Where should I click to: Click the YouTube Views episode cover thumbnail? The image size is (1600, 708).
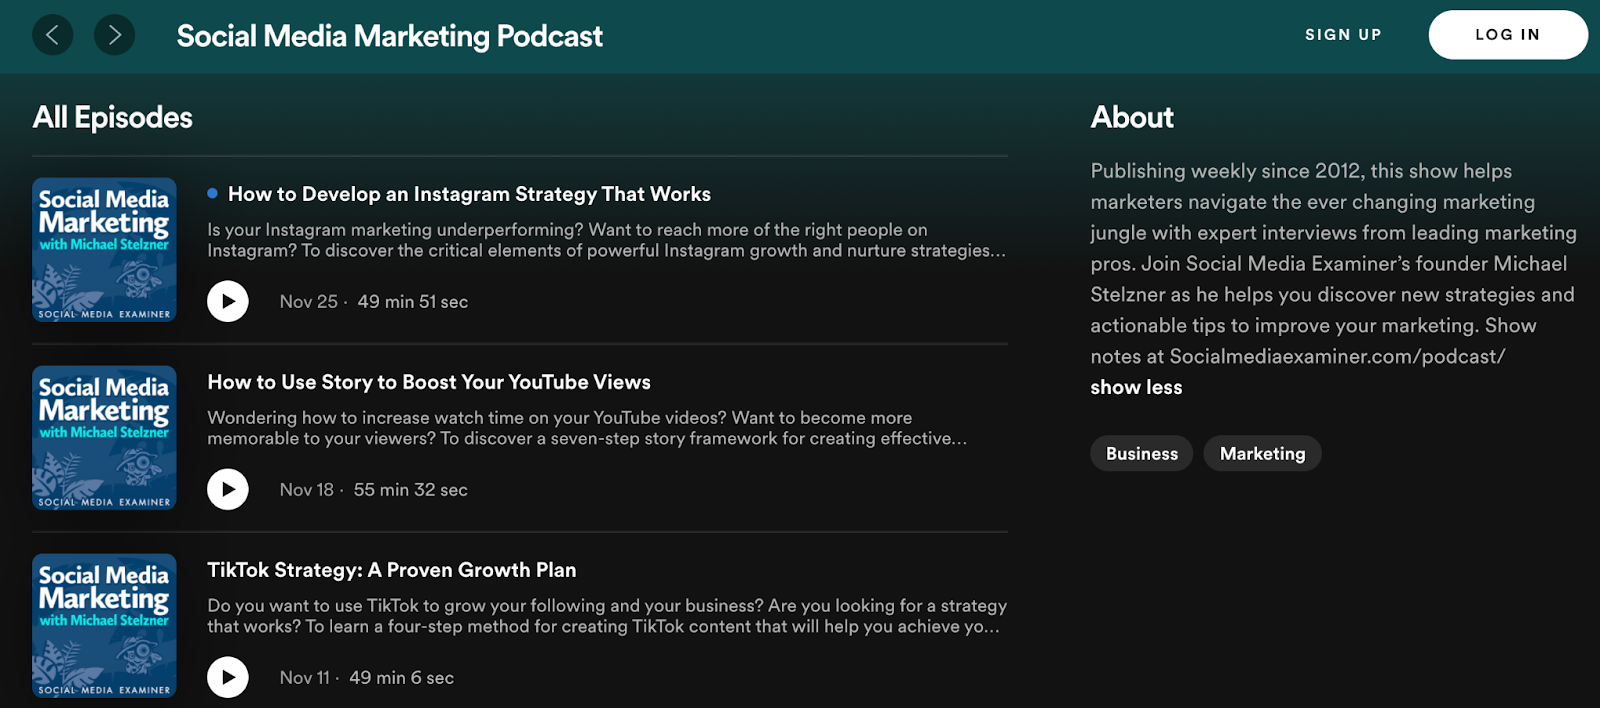tap(104, 438)
